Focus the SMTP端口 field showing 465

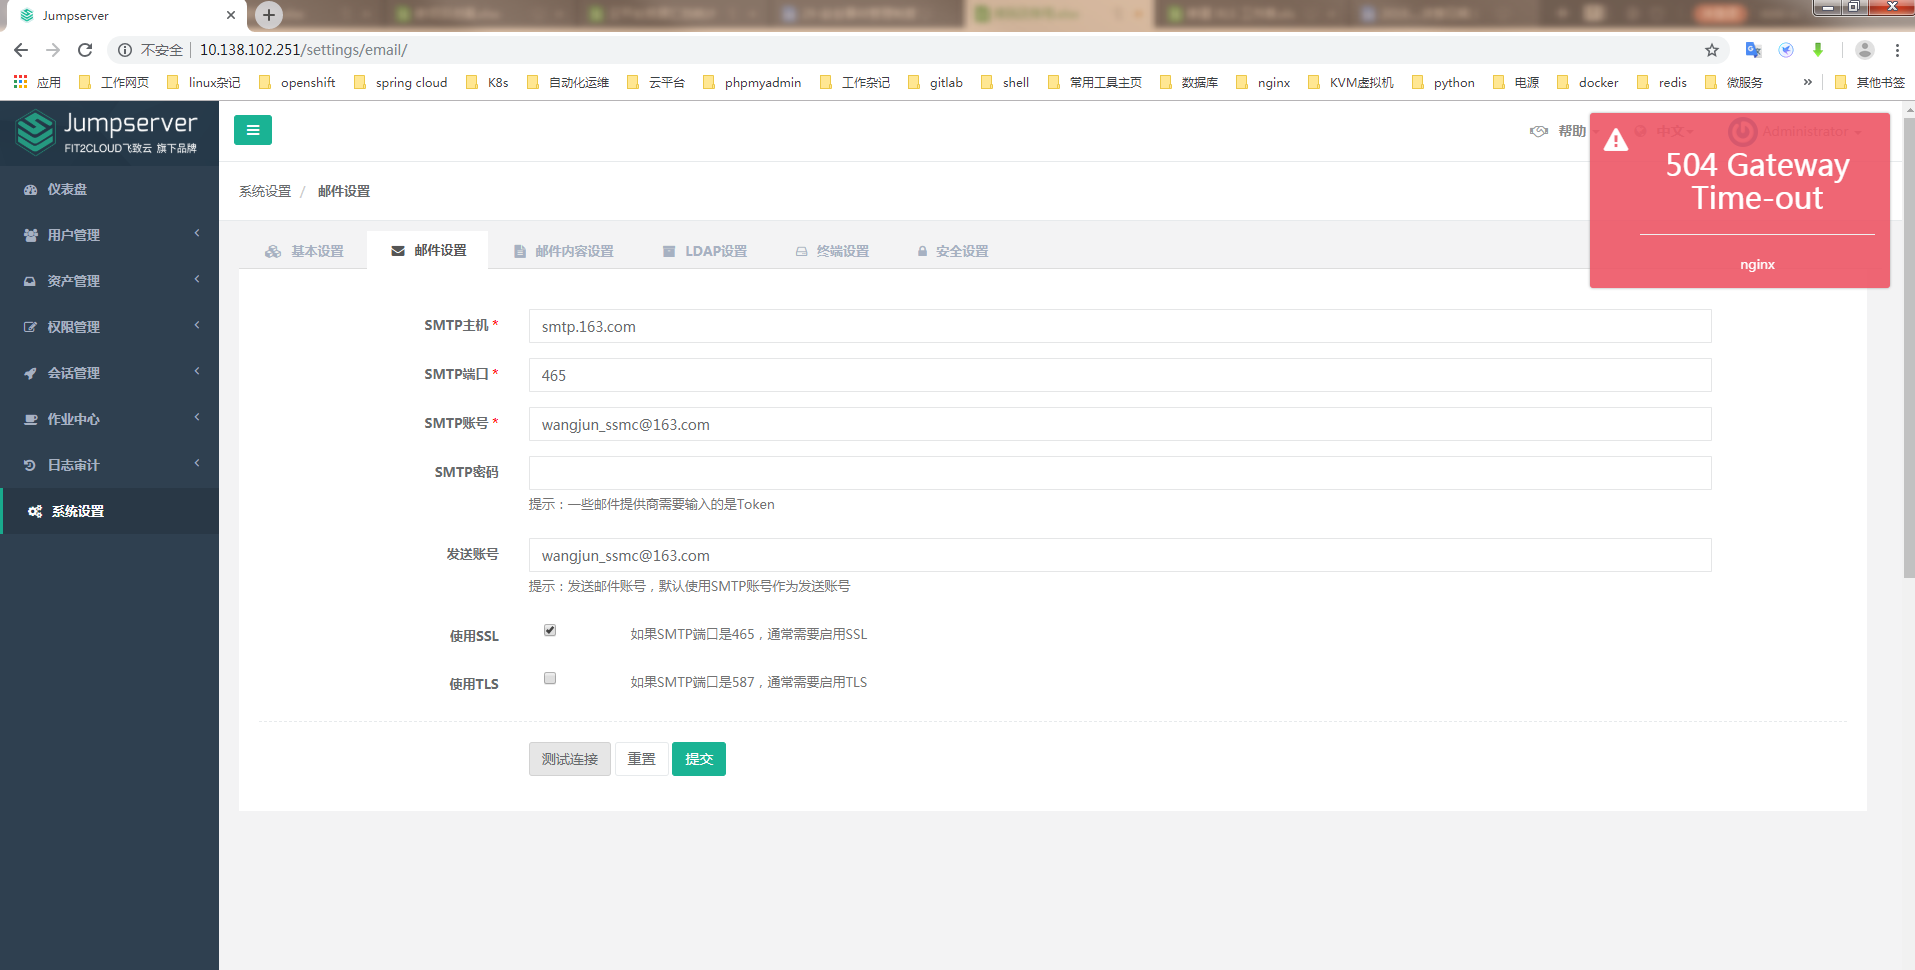1120,375
